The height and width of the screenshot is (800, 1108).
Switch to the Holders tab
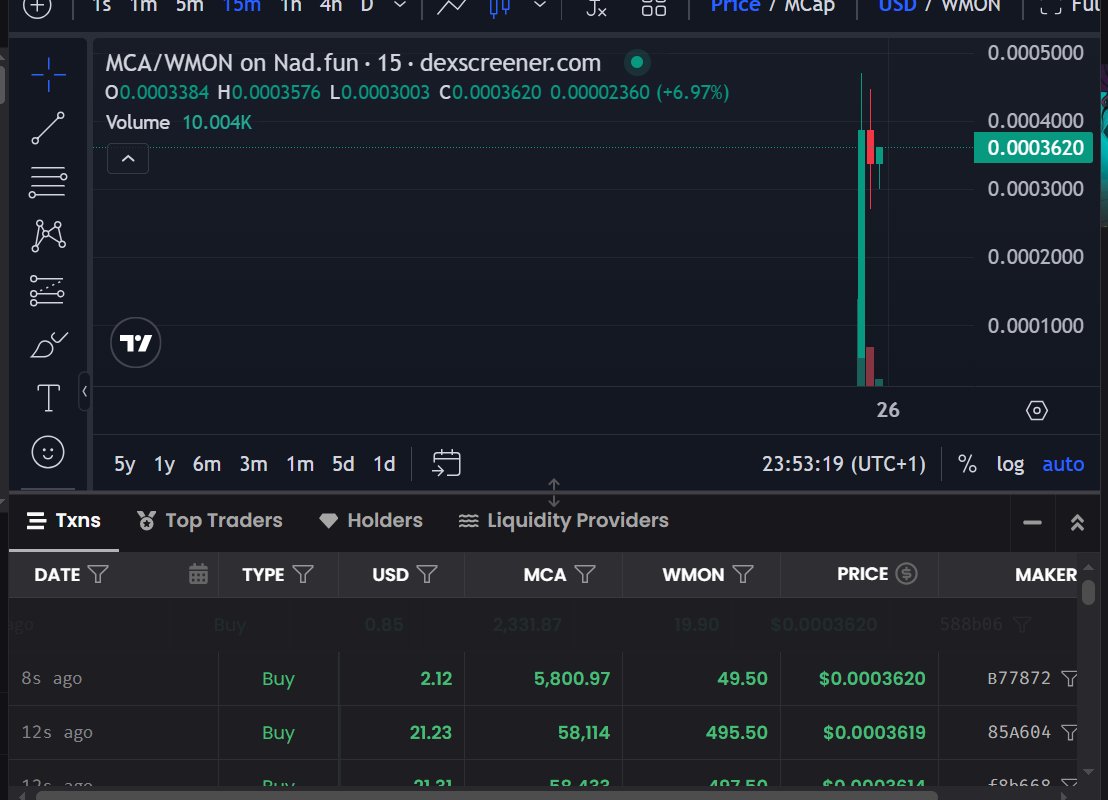click(x=370, y=521)
